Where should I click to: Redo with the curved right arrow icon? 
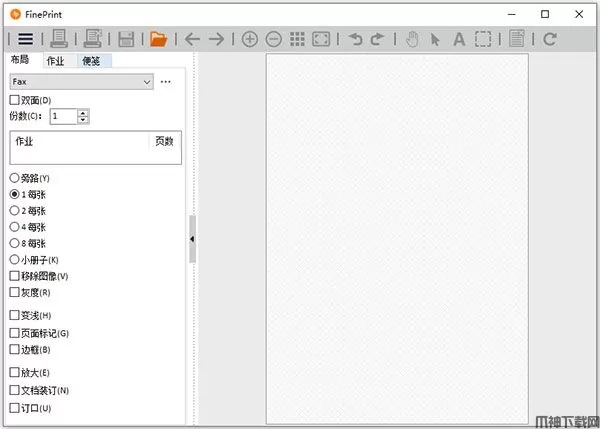377,39
